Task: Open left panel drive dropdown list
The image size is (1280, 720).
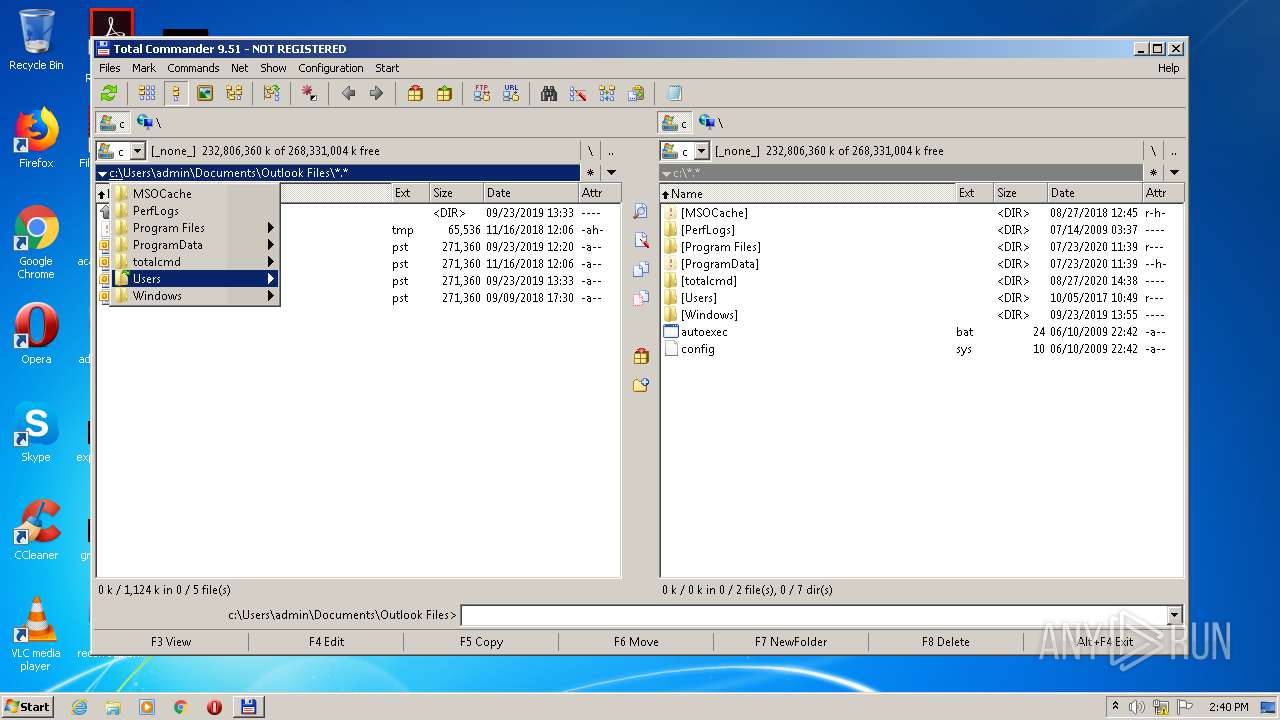Action: 139,151
